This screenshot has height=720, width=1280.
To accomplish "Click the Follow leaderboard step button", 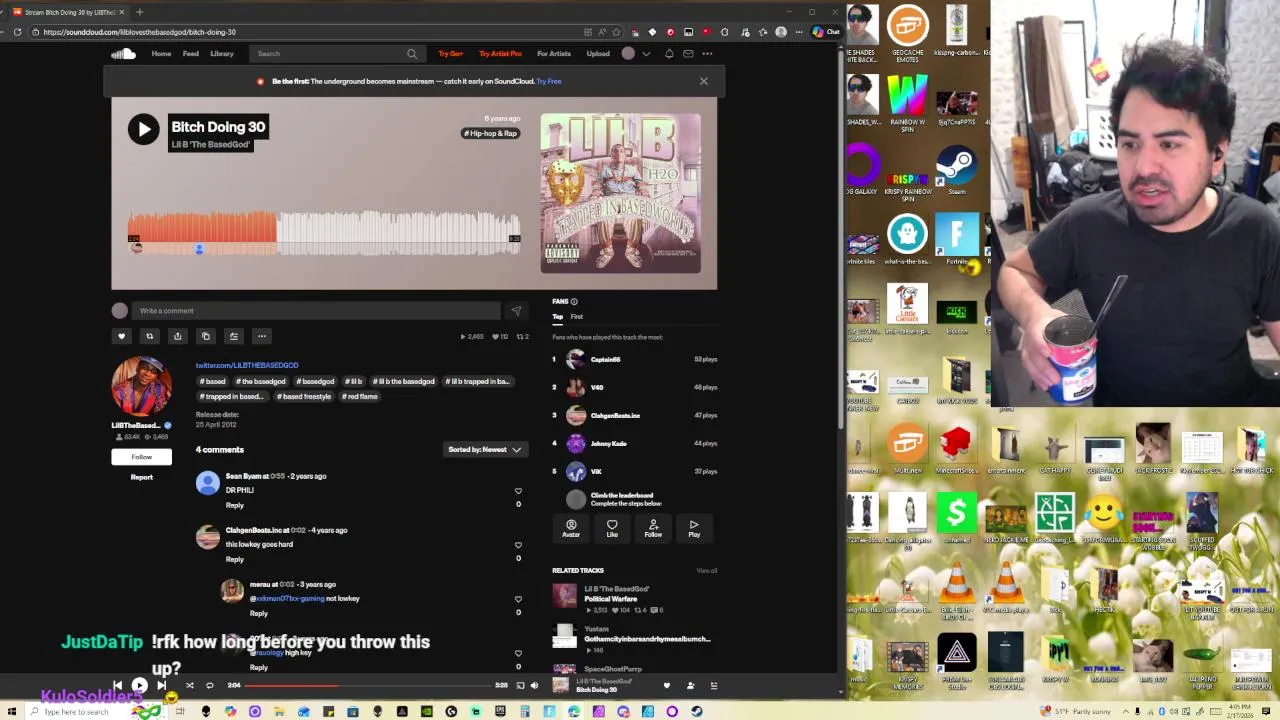I will click(x=653, y=528).
